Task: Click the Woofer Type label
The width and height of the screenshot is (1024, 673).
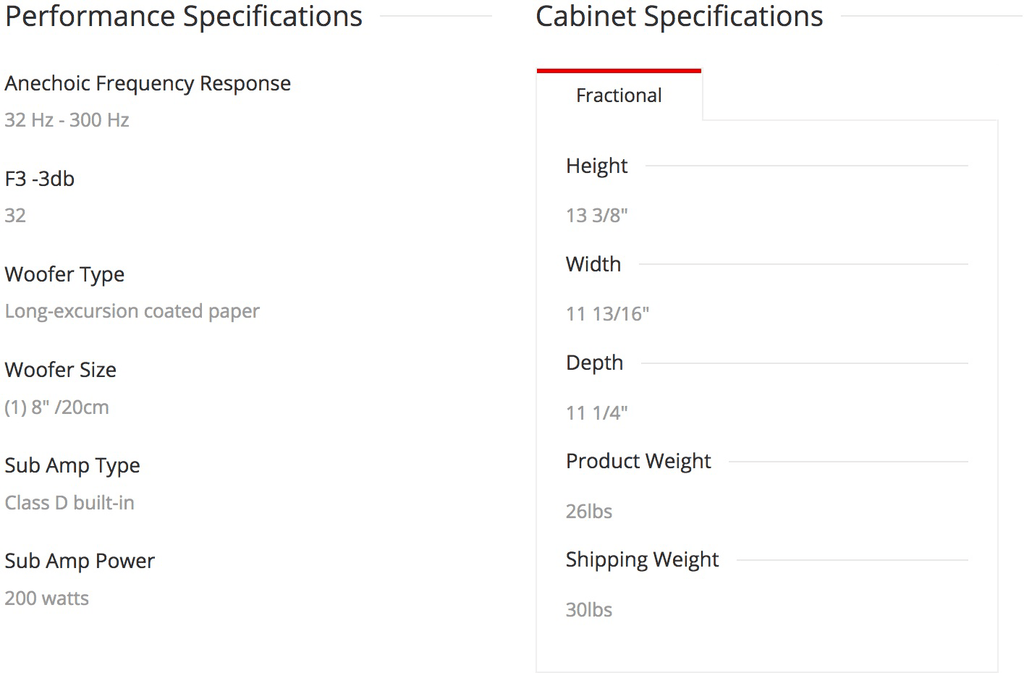Action: 65,275
